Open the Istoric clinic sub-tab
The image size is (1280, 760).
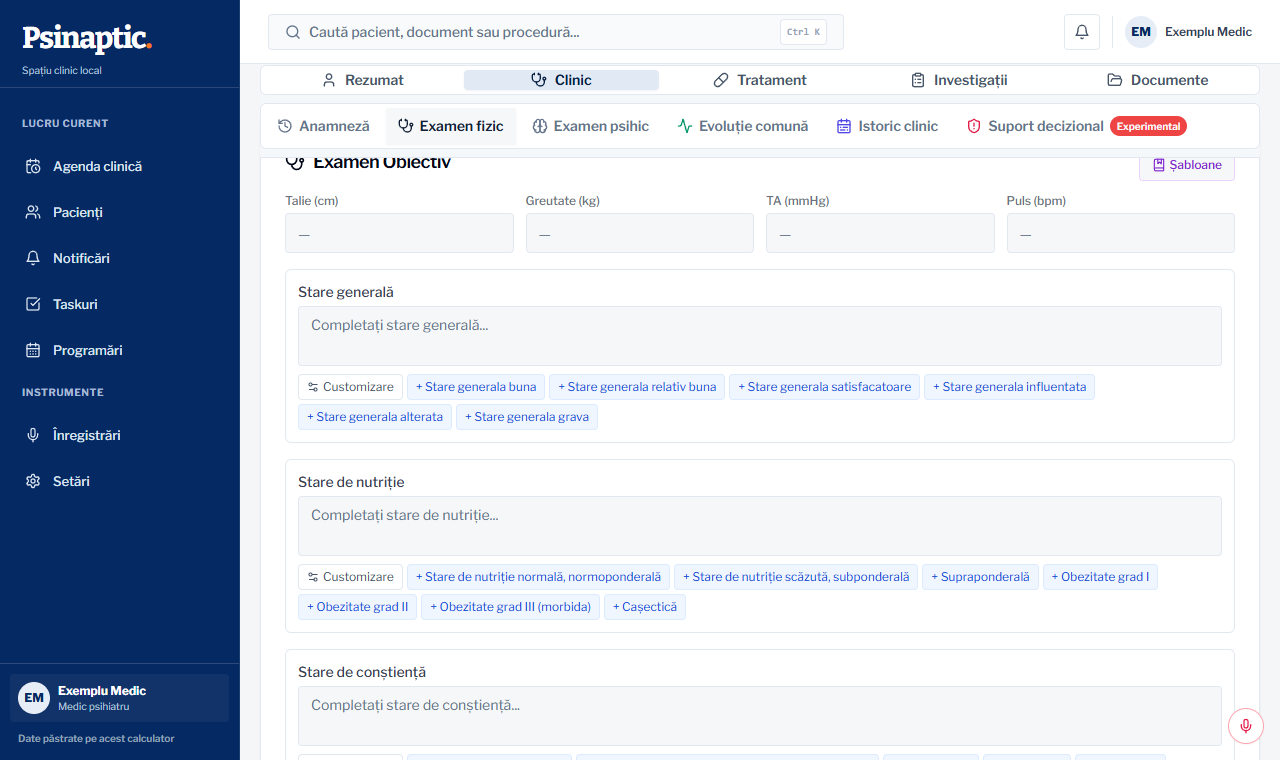(887, 126)
